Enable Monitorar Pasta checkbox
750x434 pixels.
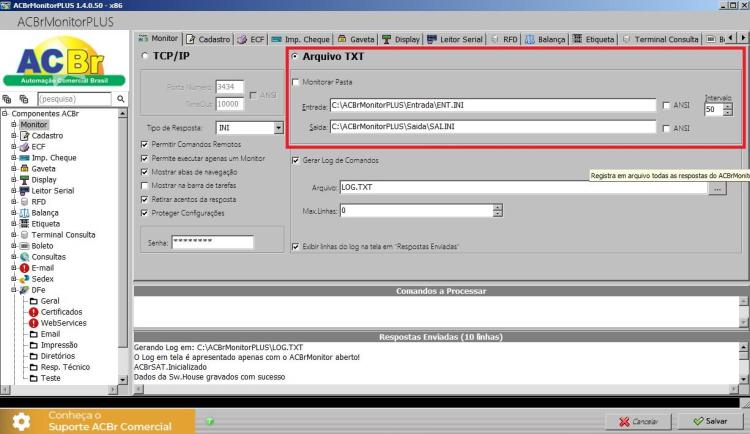coord(296,82)
